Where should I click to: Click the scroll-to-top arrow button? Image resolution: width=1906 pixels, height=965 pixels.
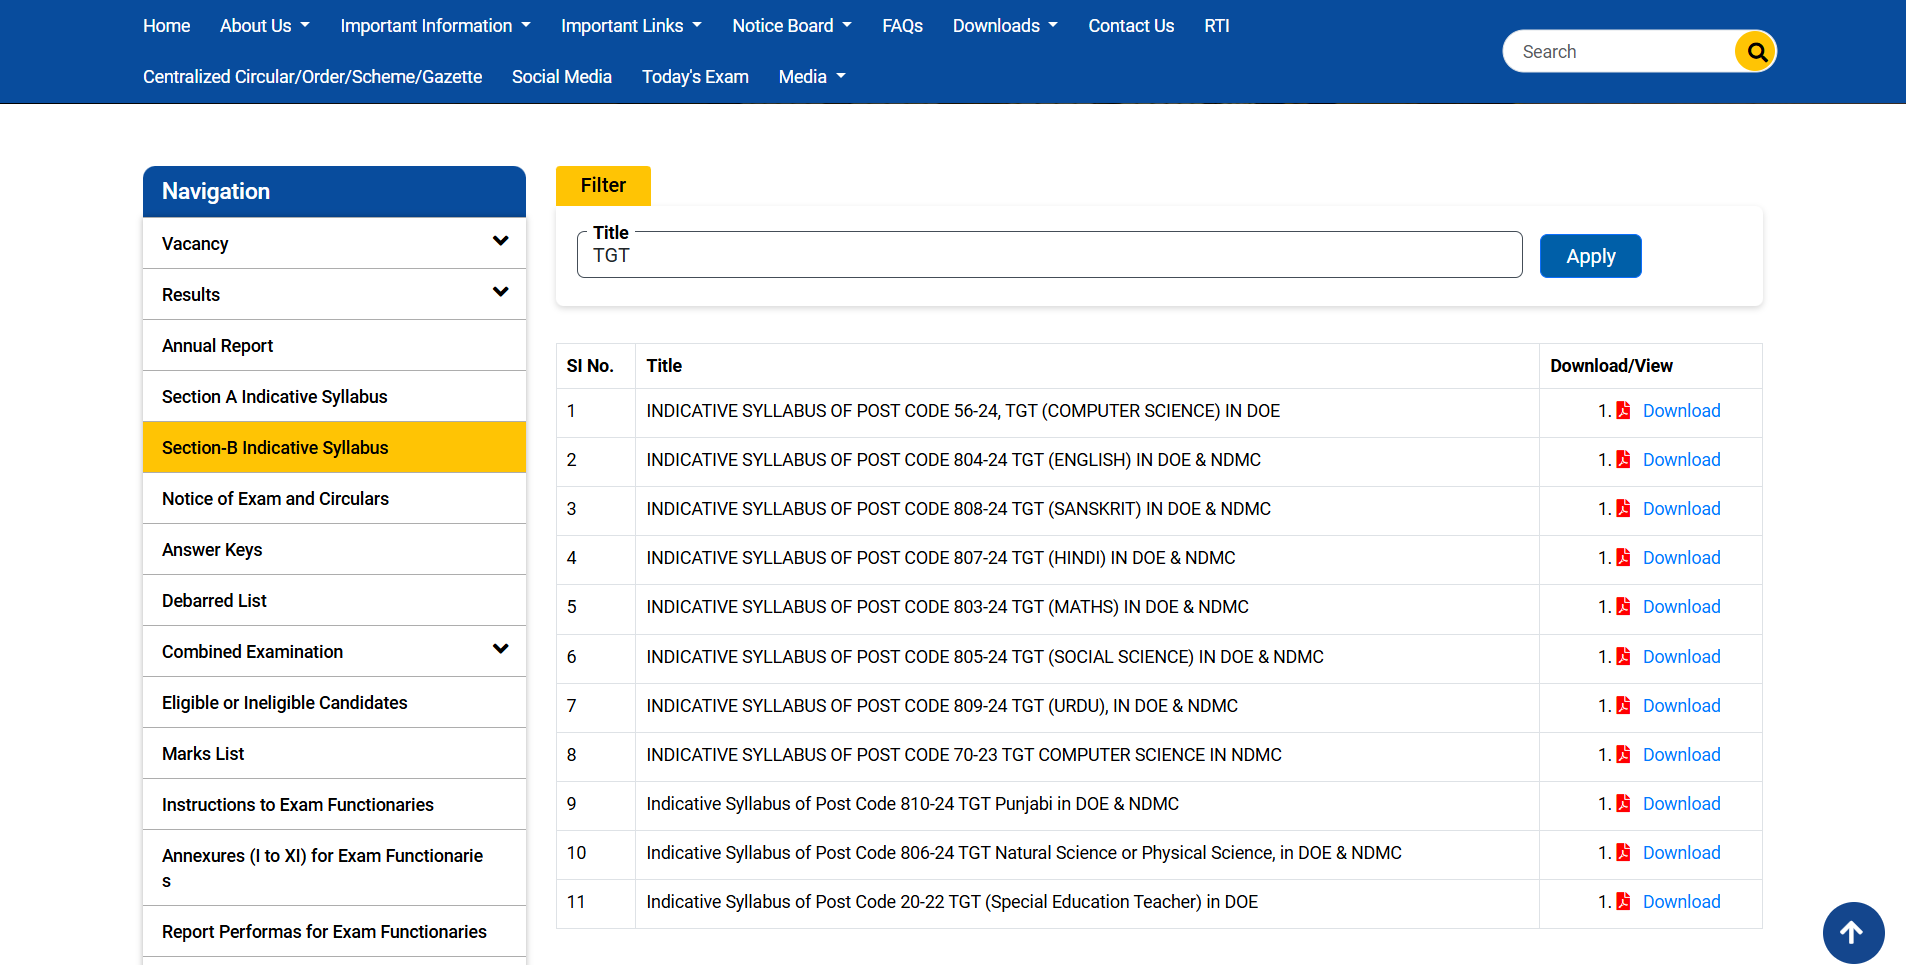pos(1853,933)
